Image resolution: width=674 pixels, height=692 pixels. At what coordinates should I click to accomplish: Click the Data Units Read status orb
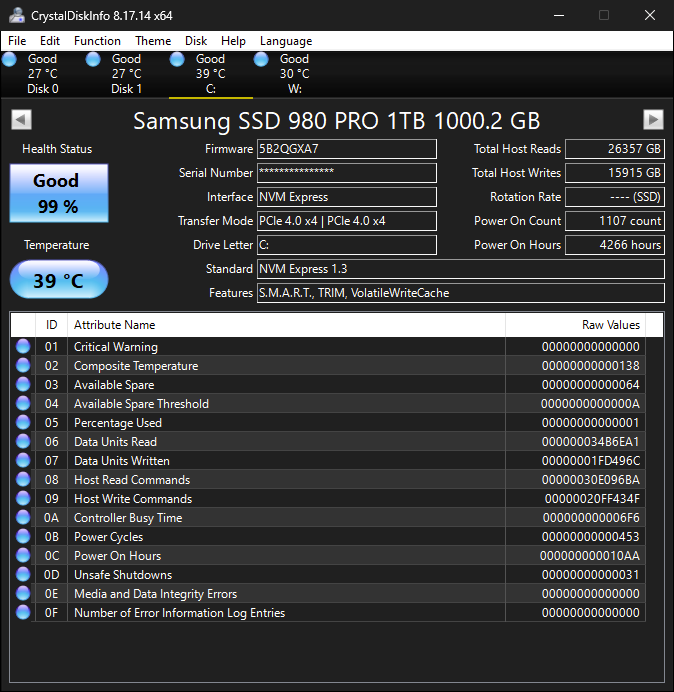[23, 441]
